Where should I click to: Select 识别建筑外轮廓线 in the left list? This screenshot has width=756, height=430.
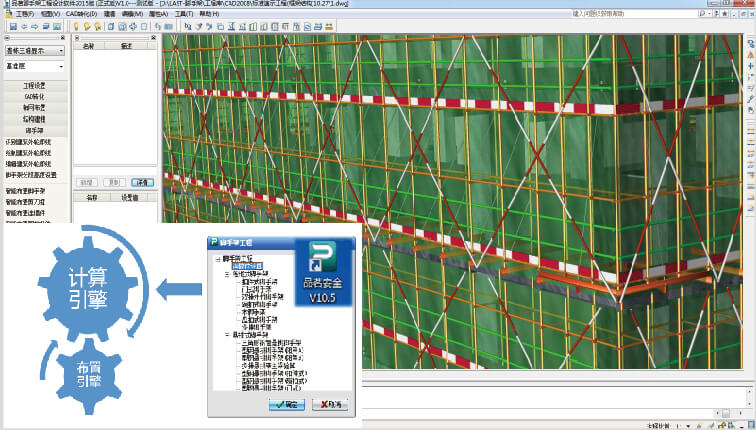tap(28, 142)
